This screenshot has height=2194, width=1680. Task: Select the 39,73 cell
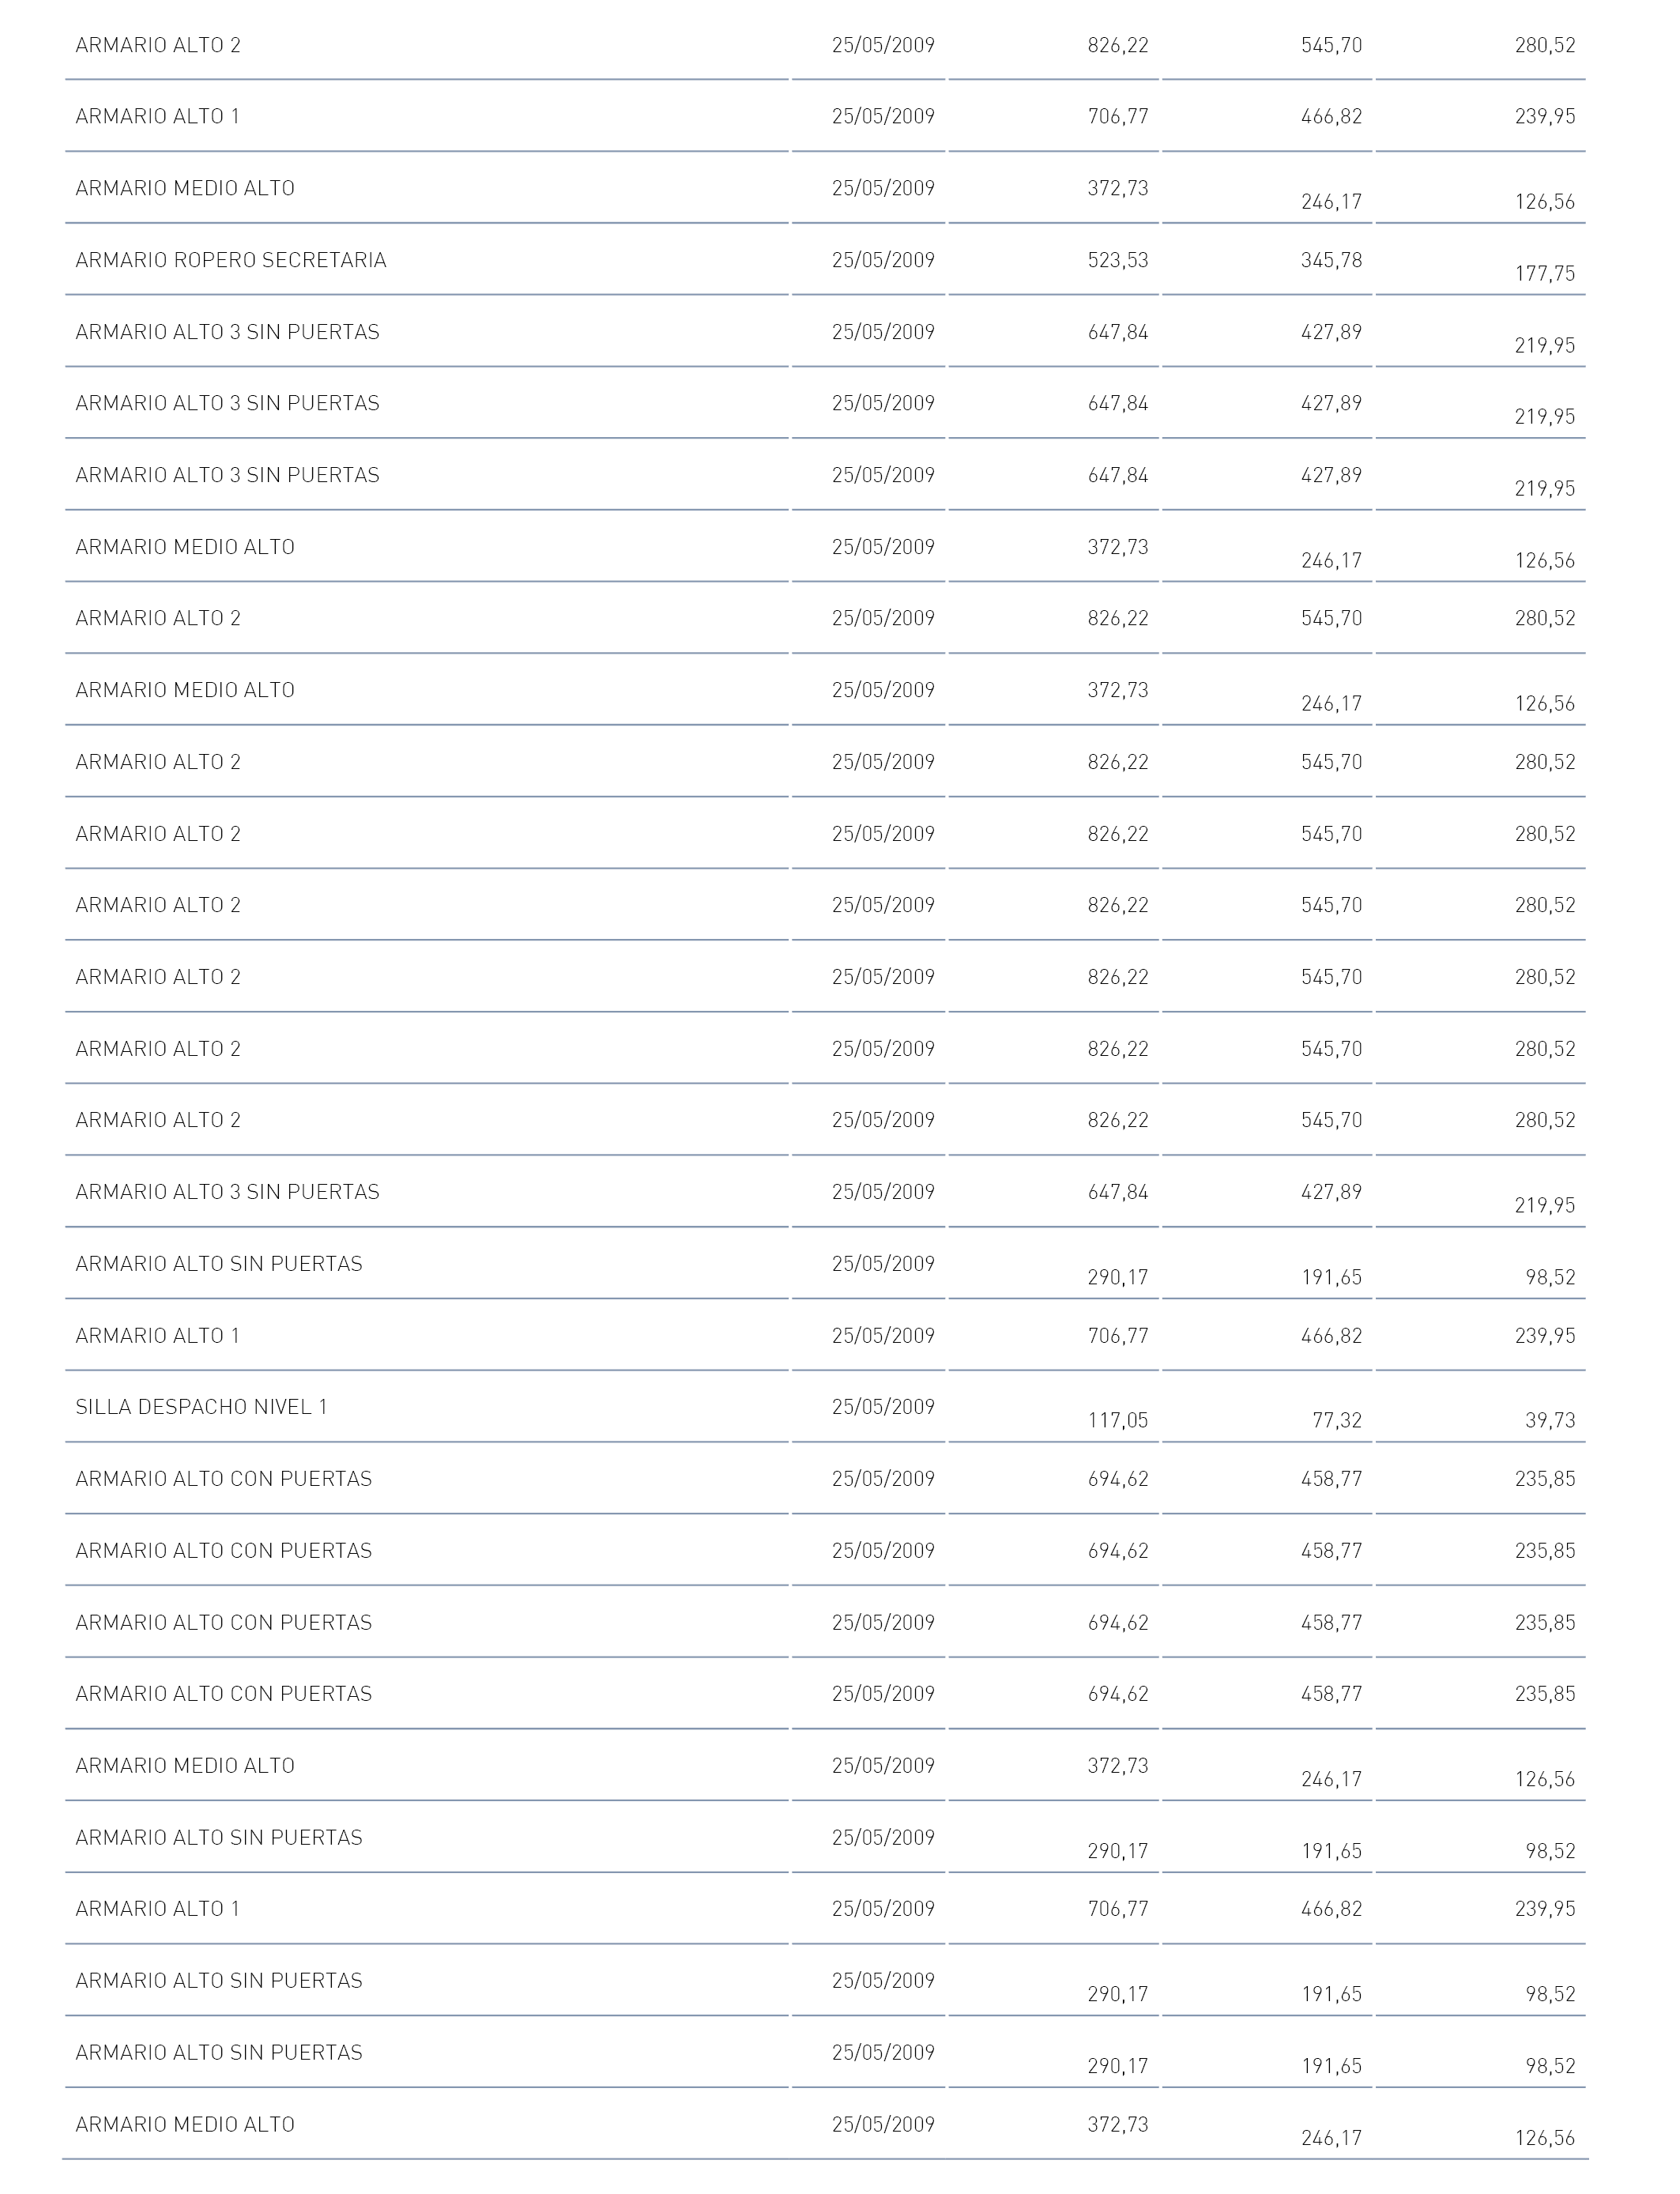click(1550, 1421)
